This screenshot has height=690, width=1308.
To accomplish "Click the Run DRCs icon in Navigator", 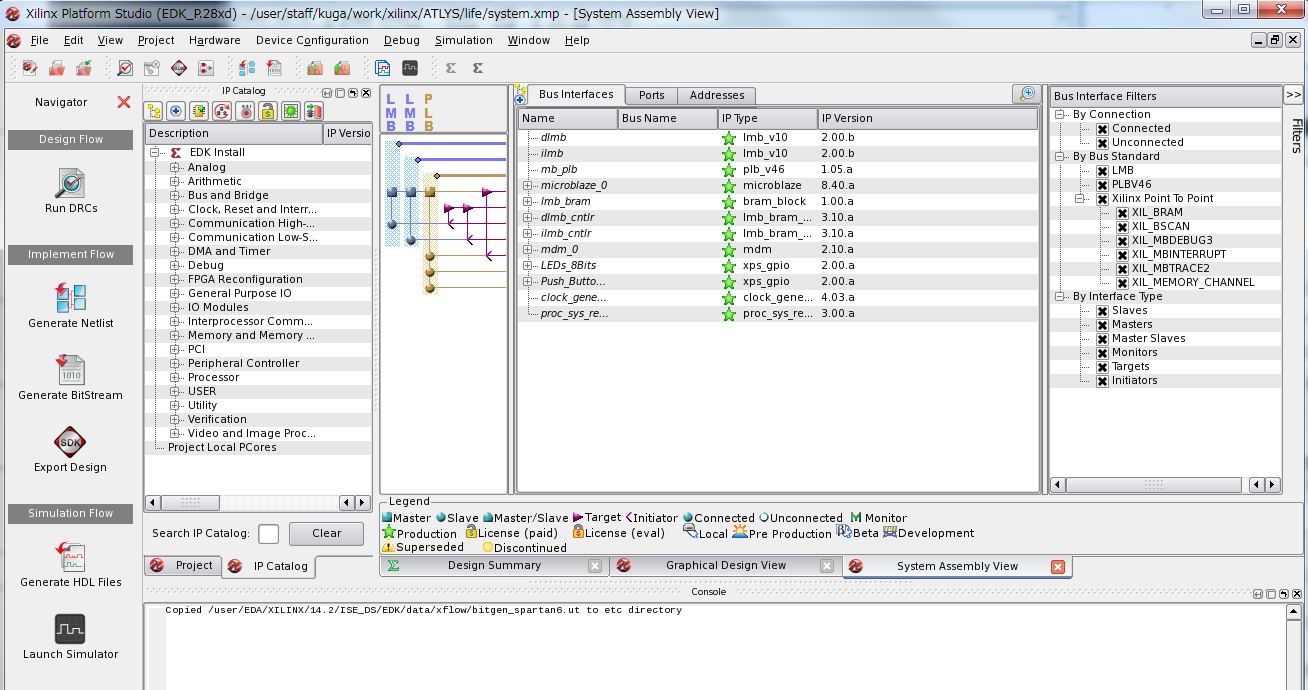I will (x=71, y=183).
